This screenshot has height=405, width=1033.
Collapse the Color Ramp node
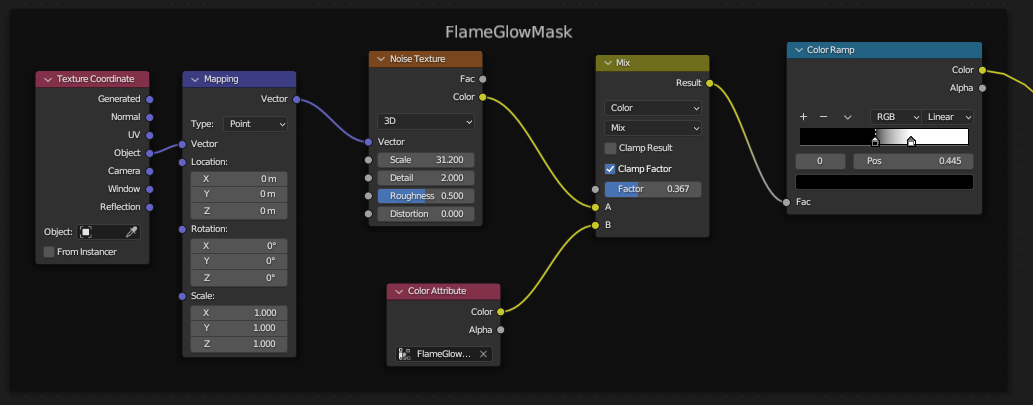(x=799, y=50)
